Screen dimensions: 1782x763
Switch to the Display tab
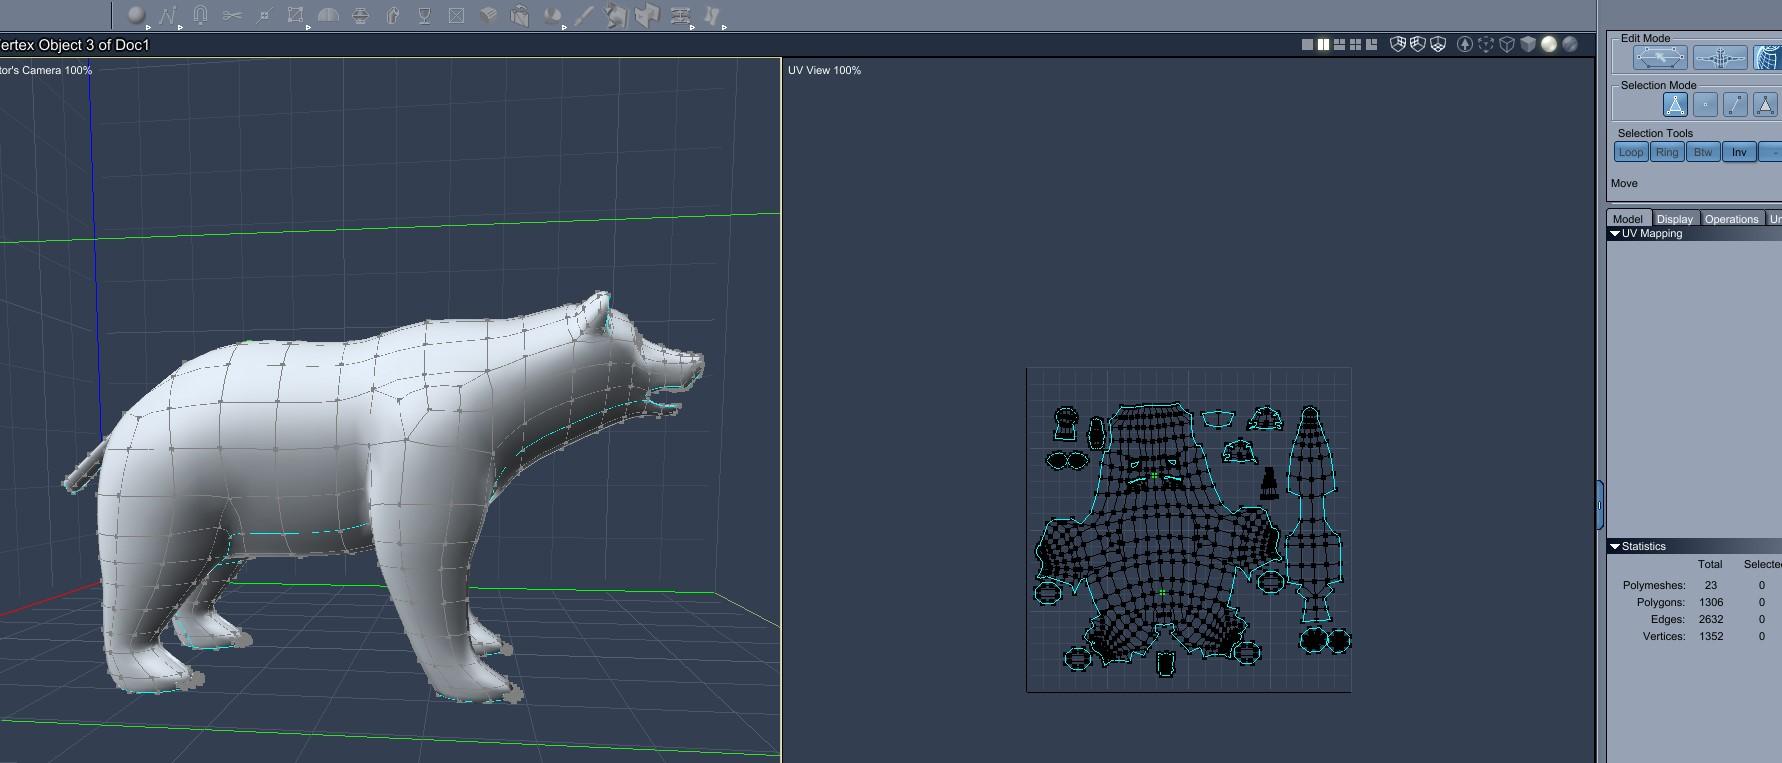click(1675, 219)
